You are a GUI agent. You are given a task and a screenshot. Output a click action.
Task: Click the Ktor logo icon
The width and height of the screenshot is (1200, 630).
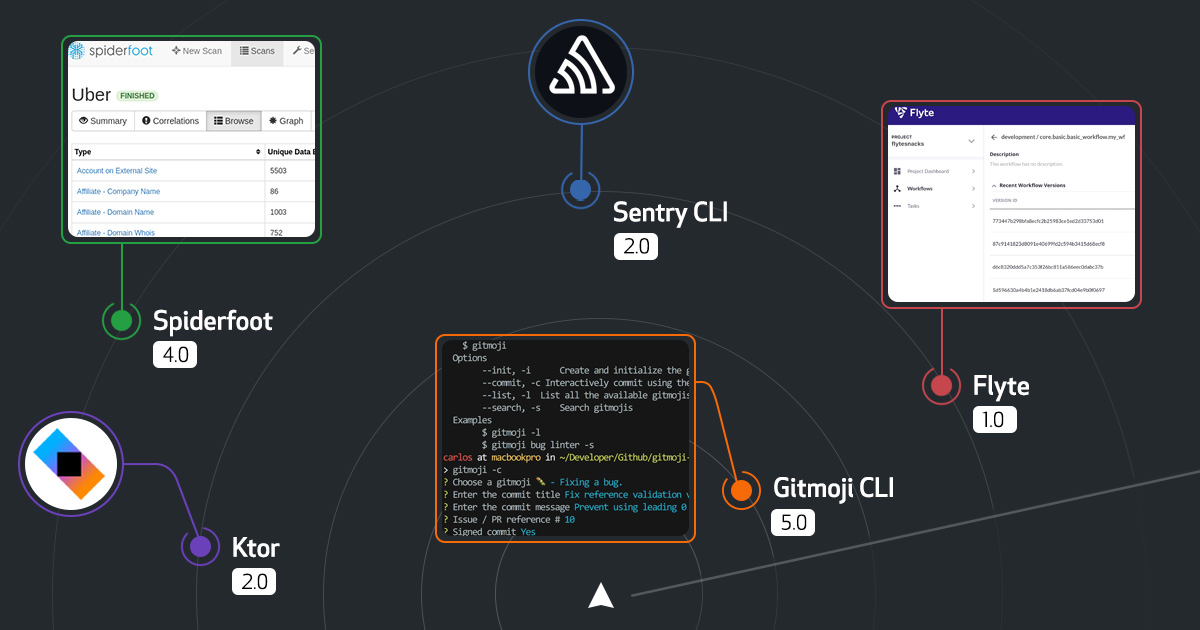click(x=70, y=463)
